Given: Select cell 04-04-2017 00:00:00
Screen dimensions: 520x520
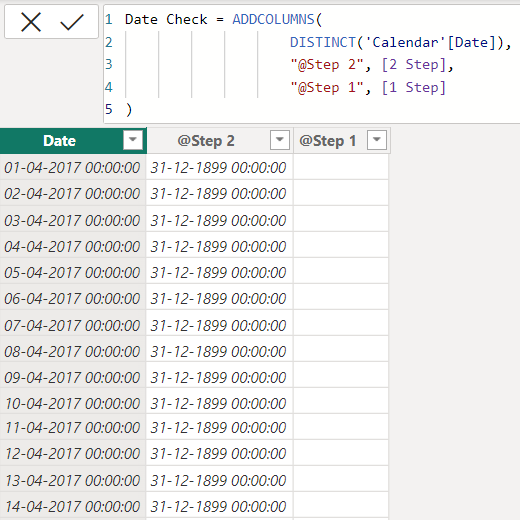Looking at the screenshot, I should (73, 246).
